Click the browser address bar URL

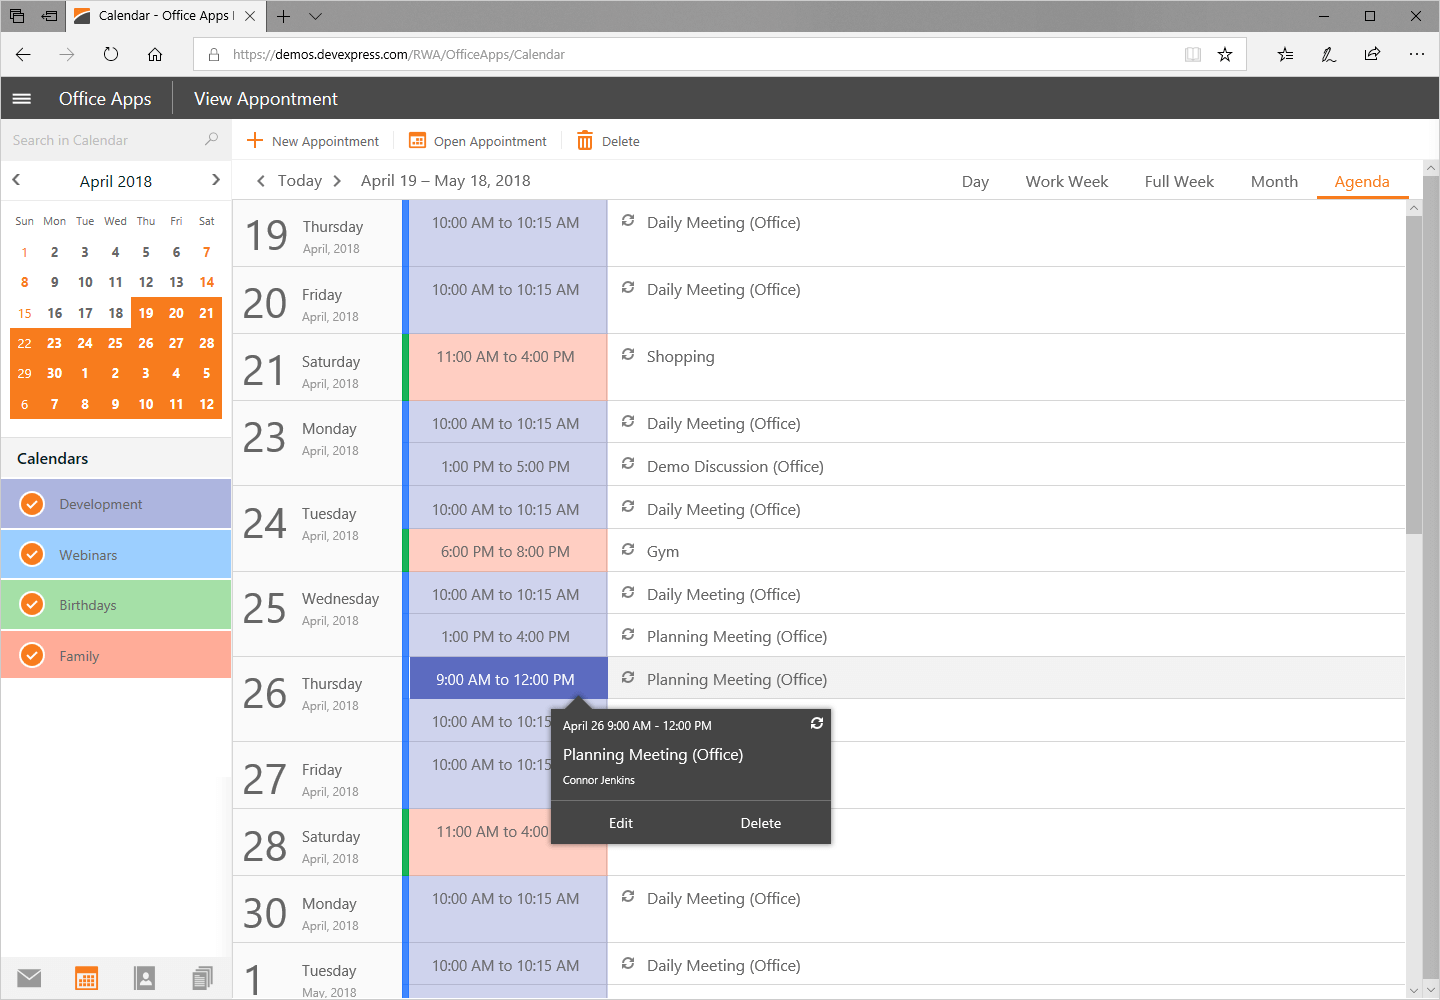[x=399, y=55]
